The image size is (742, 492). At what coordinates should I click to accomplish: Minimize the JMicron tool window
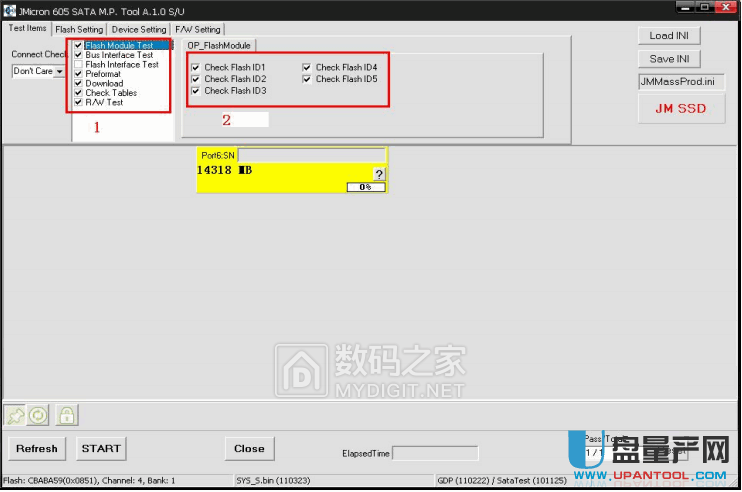685,8
